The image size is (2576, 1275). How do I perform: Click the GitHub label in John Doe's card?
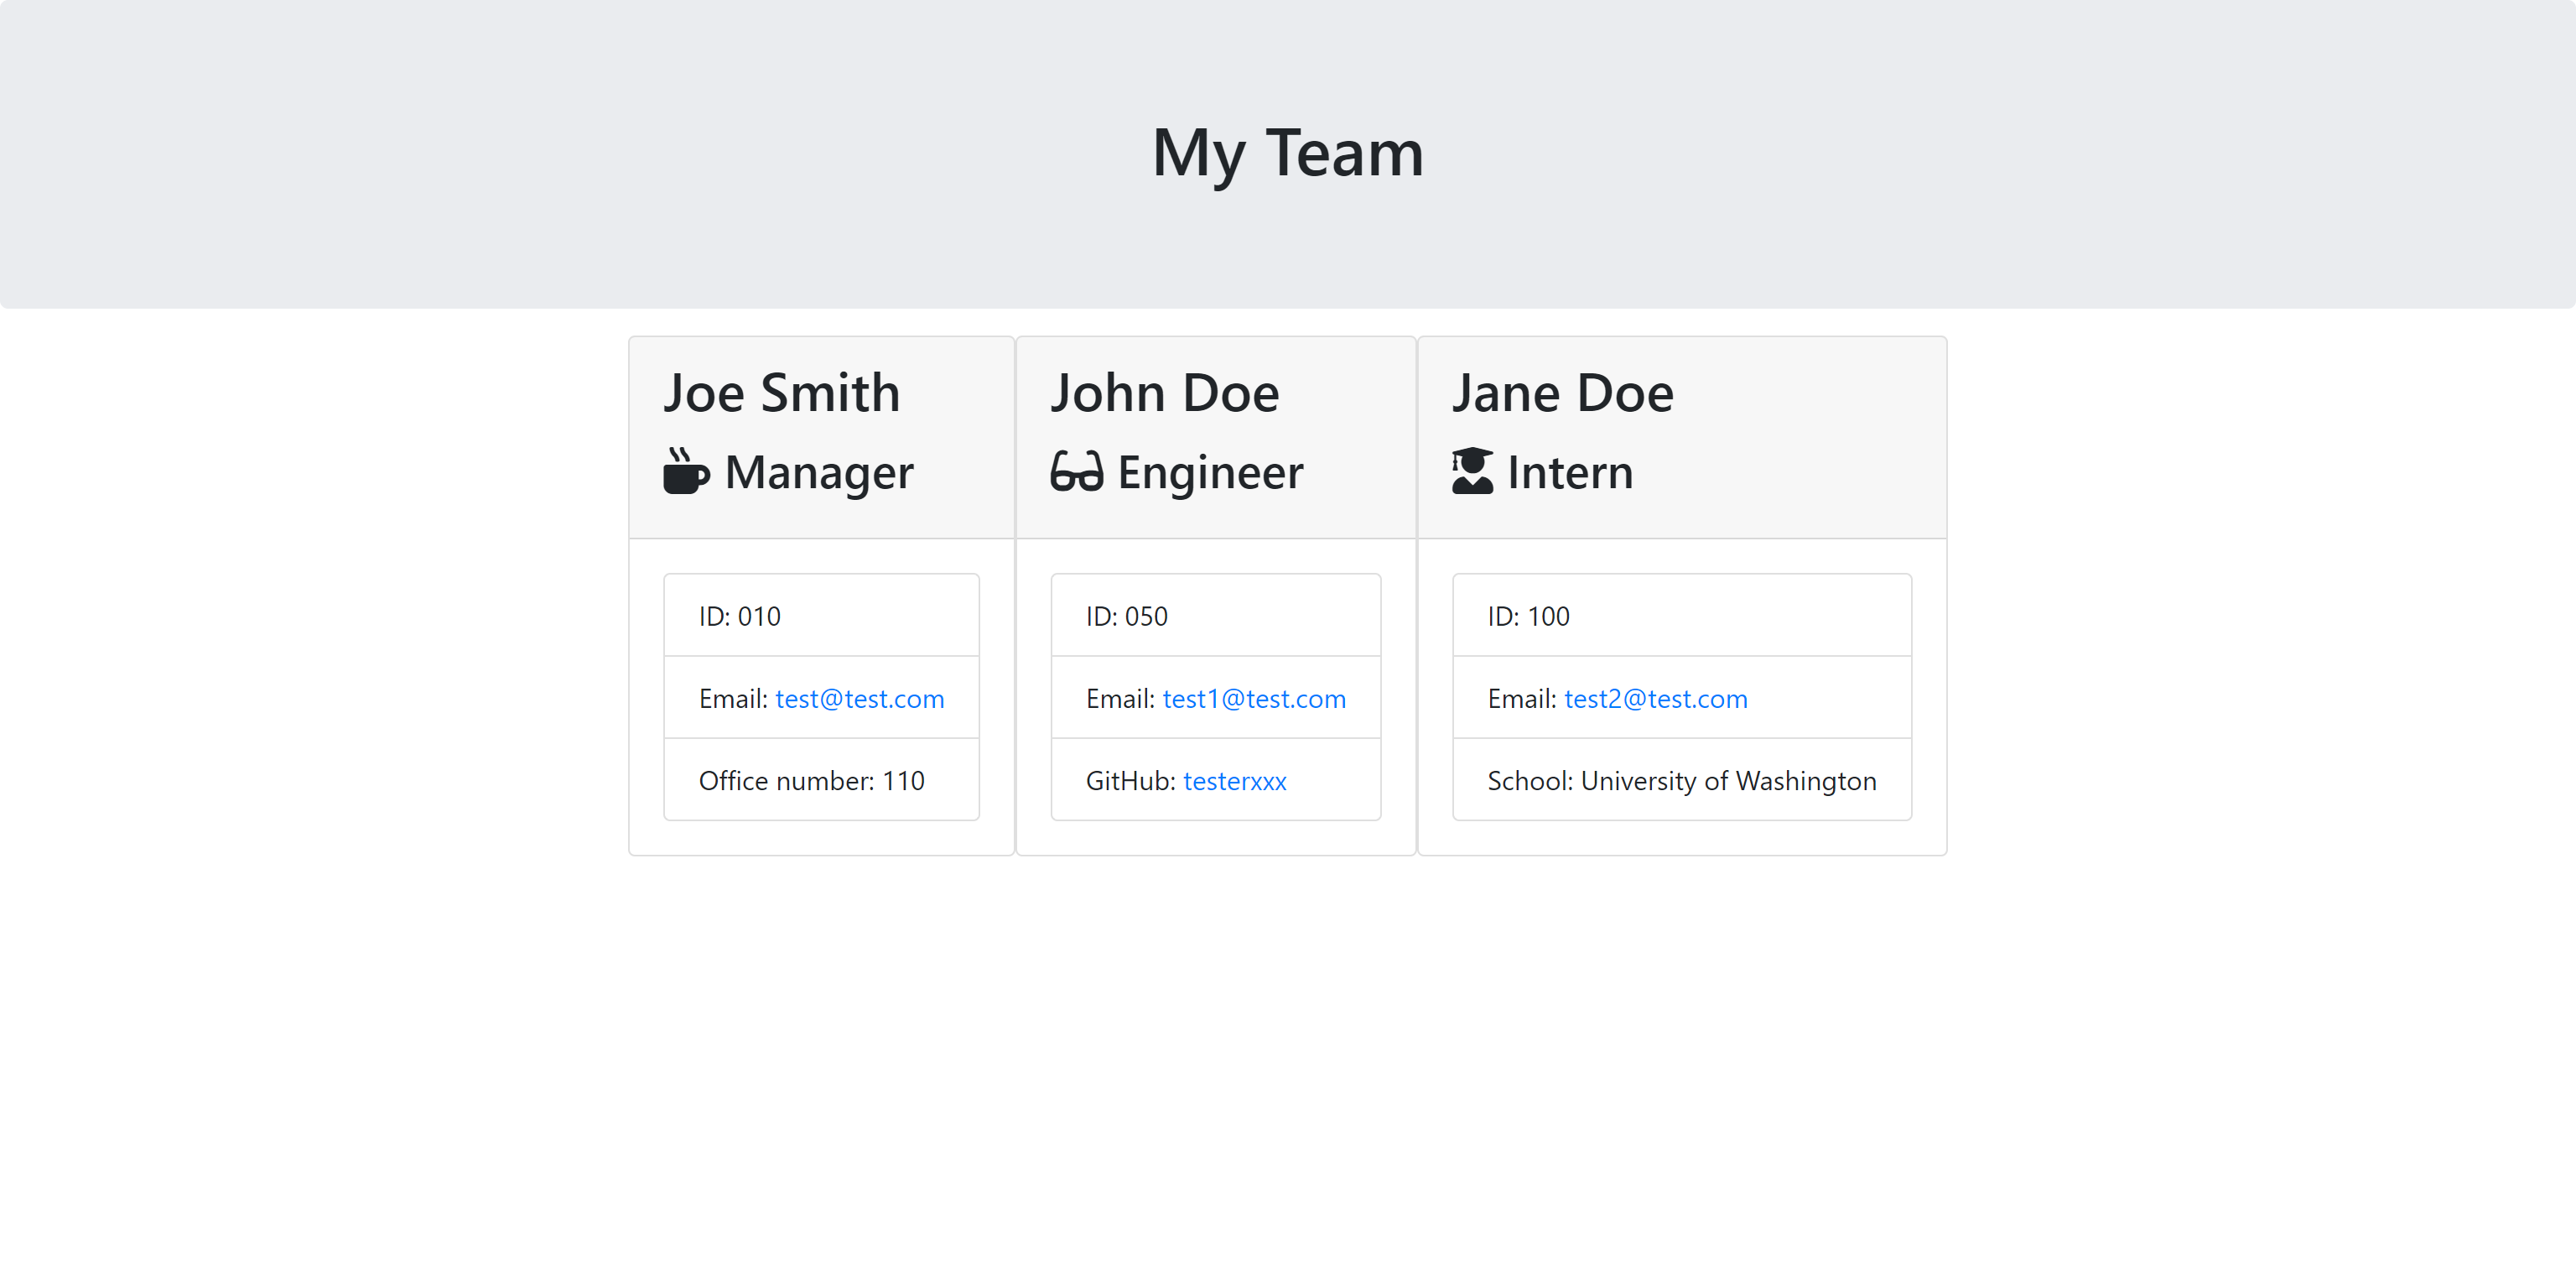click(1125, 781)
